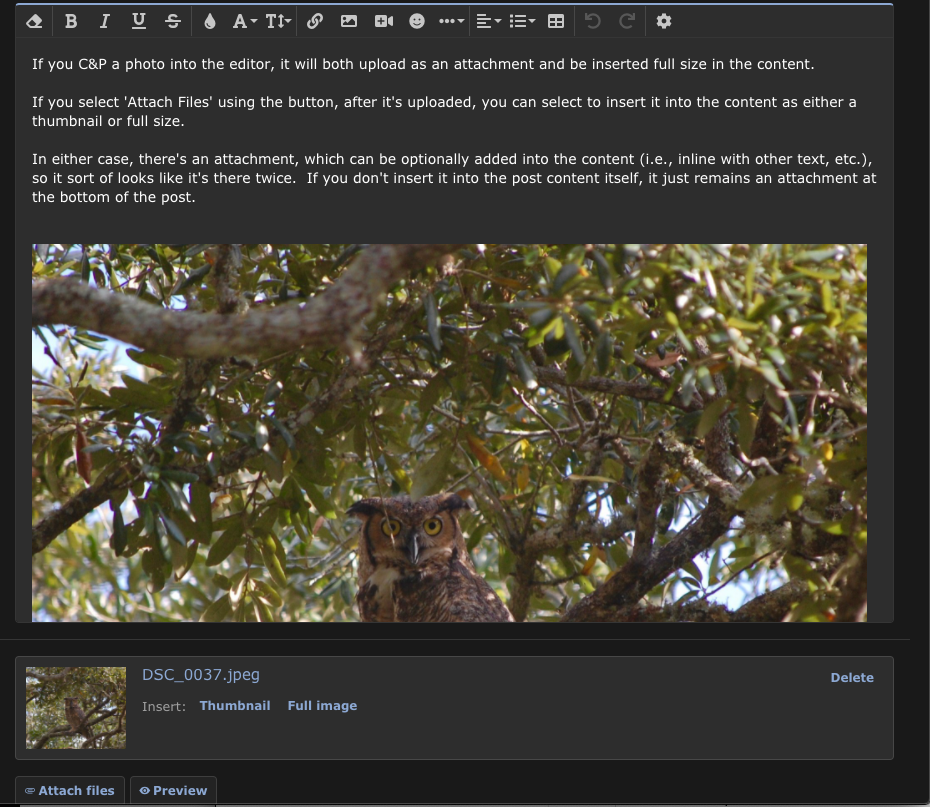Open the List options dropdown
The height and width of the screenshot is (807, 930).
[523, 21]
